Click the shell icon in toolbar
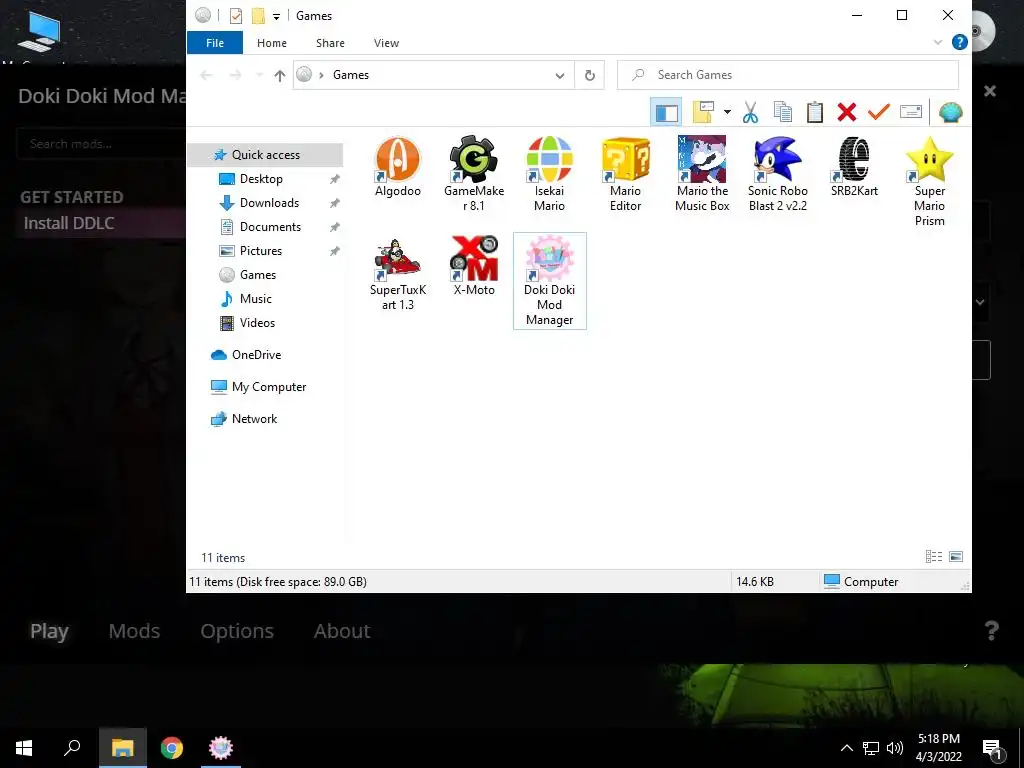The image size is (1024, 768). coord(950,112)
